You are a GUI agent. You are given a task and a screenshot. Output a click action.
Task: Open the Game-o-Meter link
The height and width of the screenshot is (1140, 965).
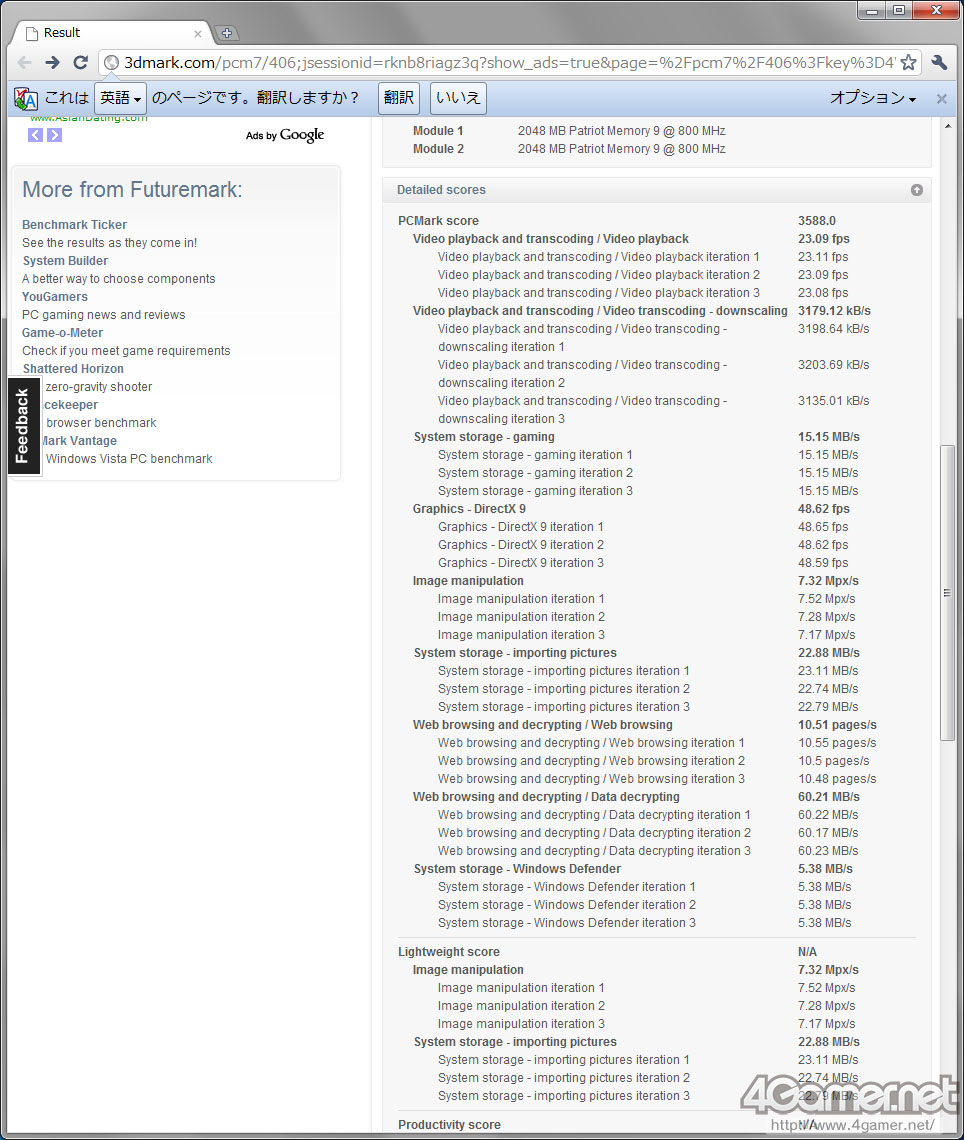[x=63, y=332]
